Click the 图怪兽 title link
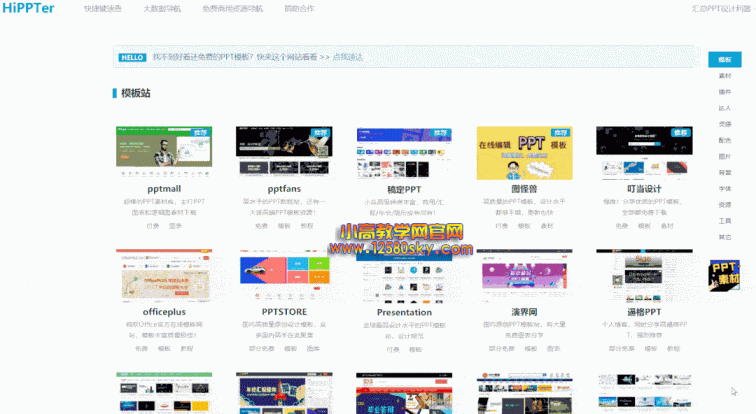 pyautogui.click(x=524, y=189)
